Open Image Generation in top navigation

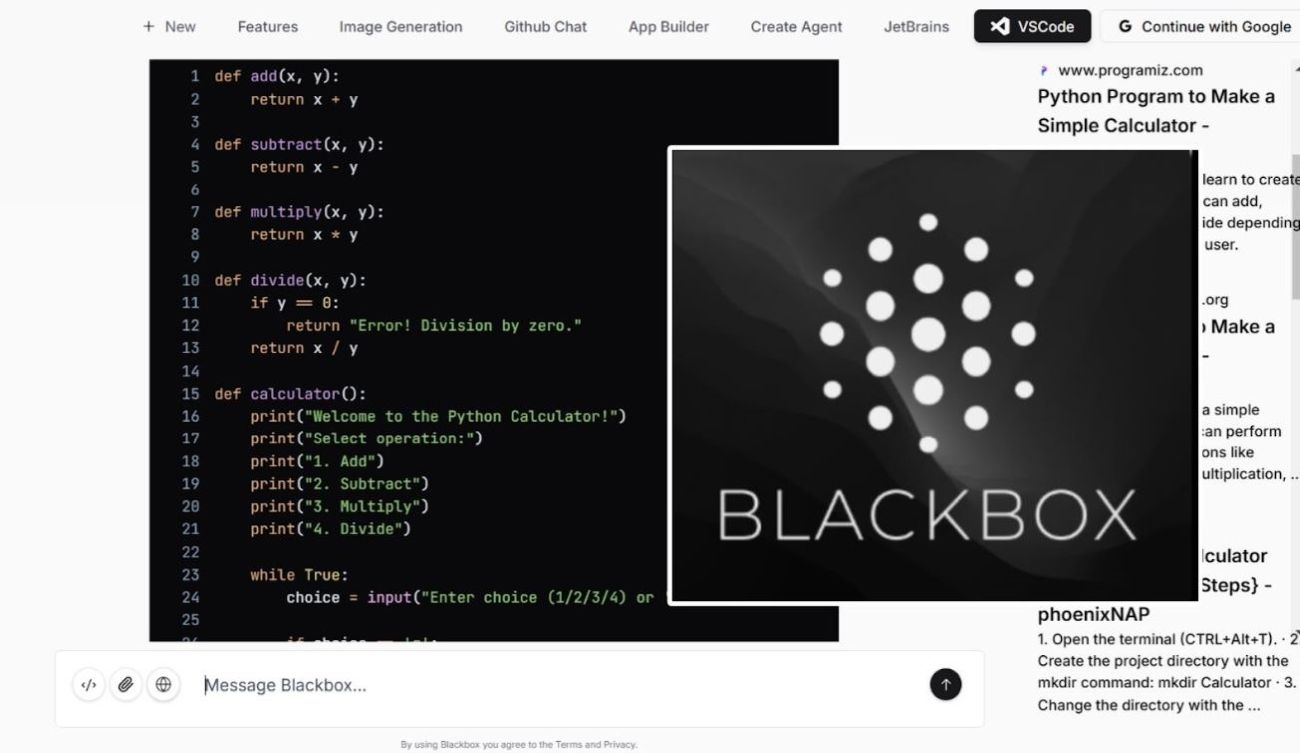(400, 27)
